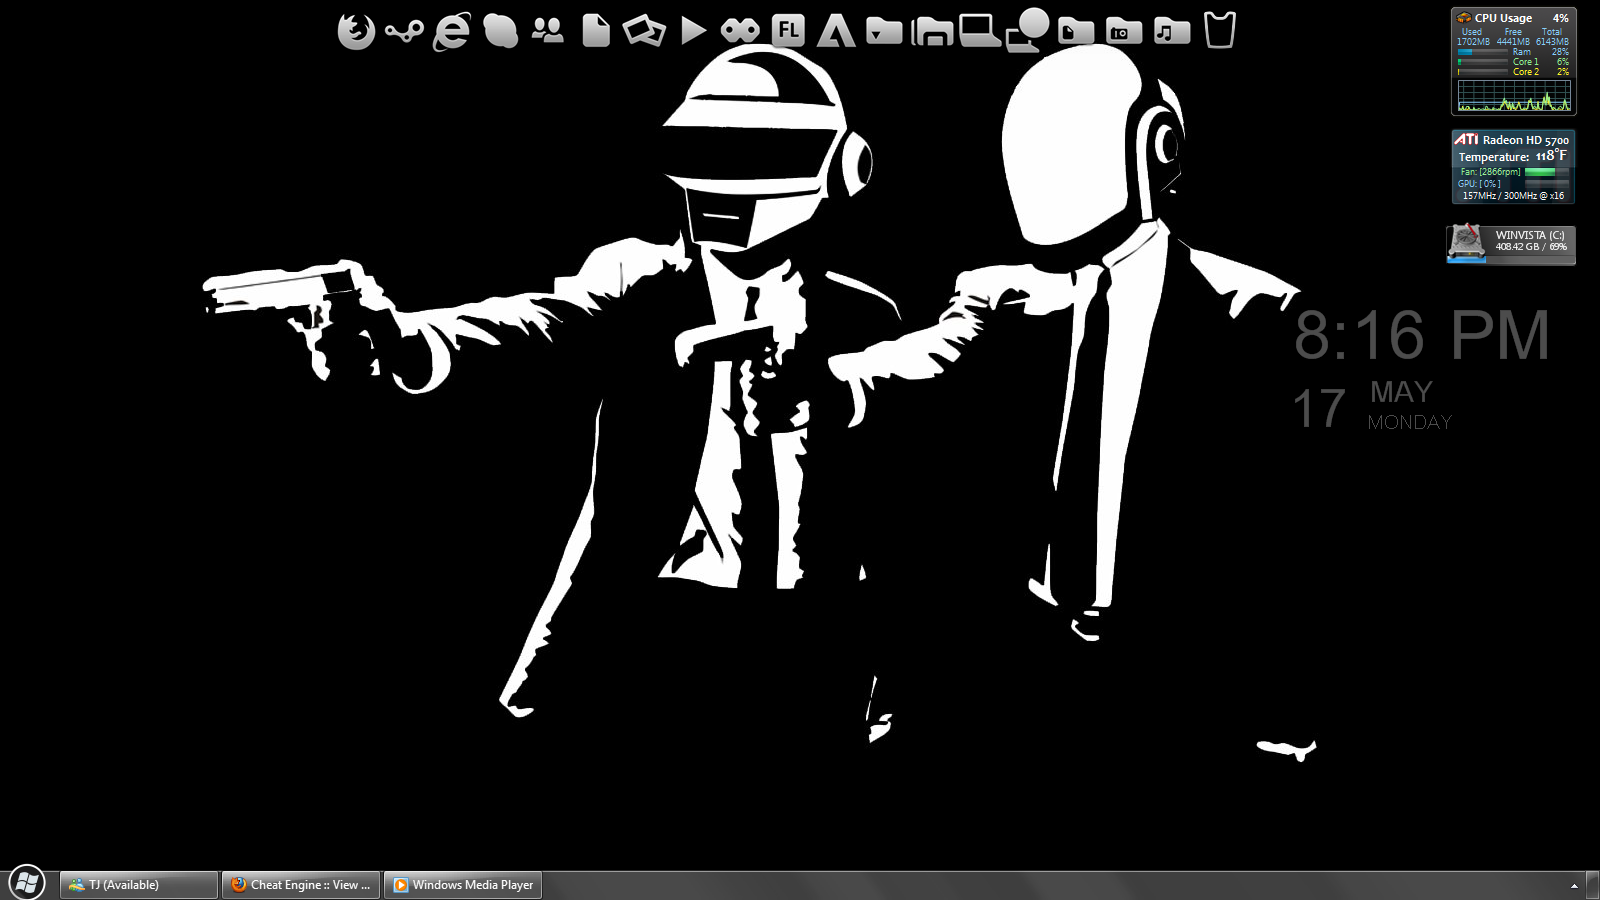1600x900 pixels.
Task: Switch to Cheat Engine taskbar button
Action: tap(301, 885)
